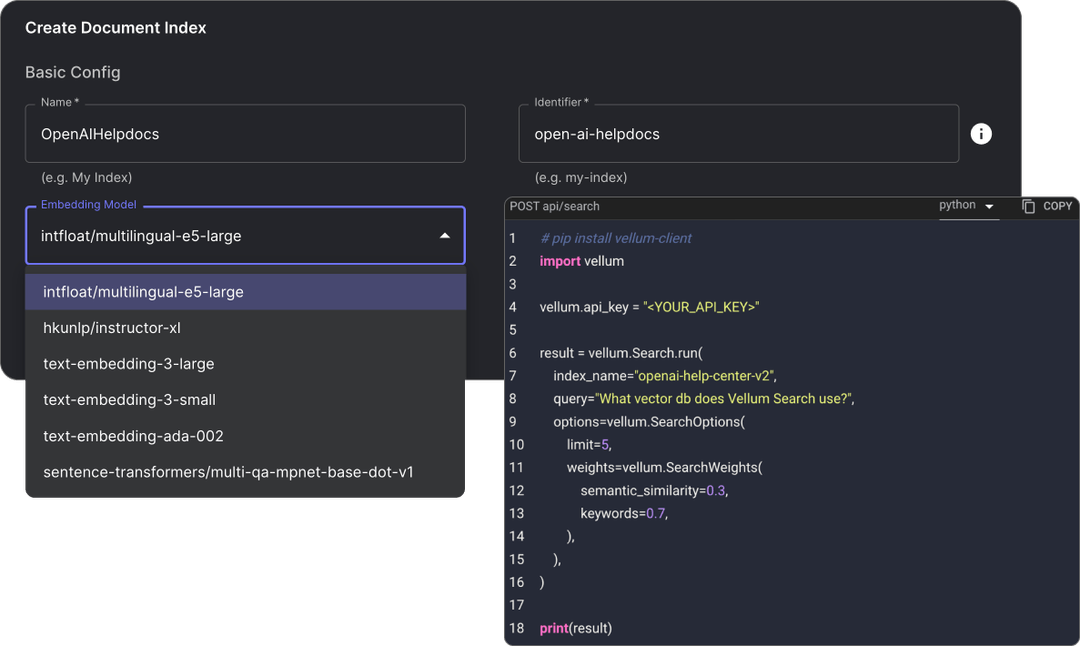Collapse the Embedding Model dropdown via its chevron
1080x646 pixels.
coord(444,235)
